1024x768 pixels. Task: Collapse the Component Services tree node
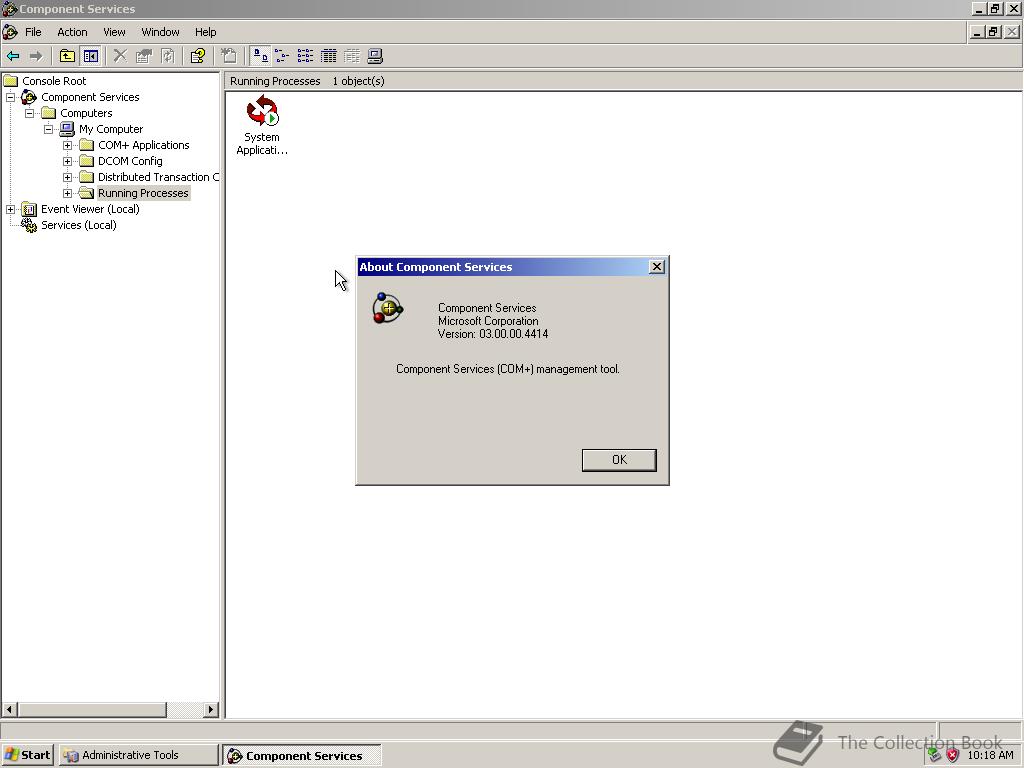(x=10, y=97)
